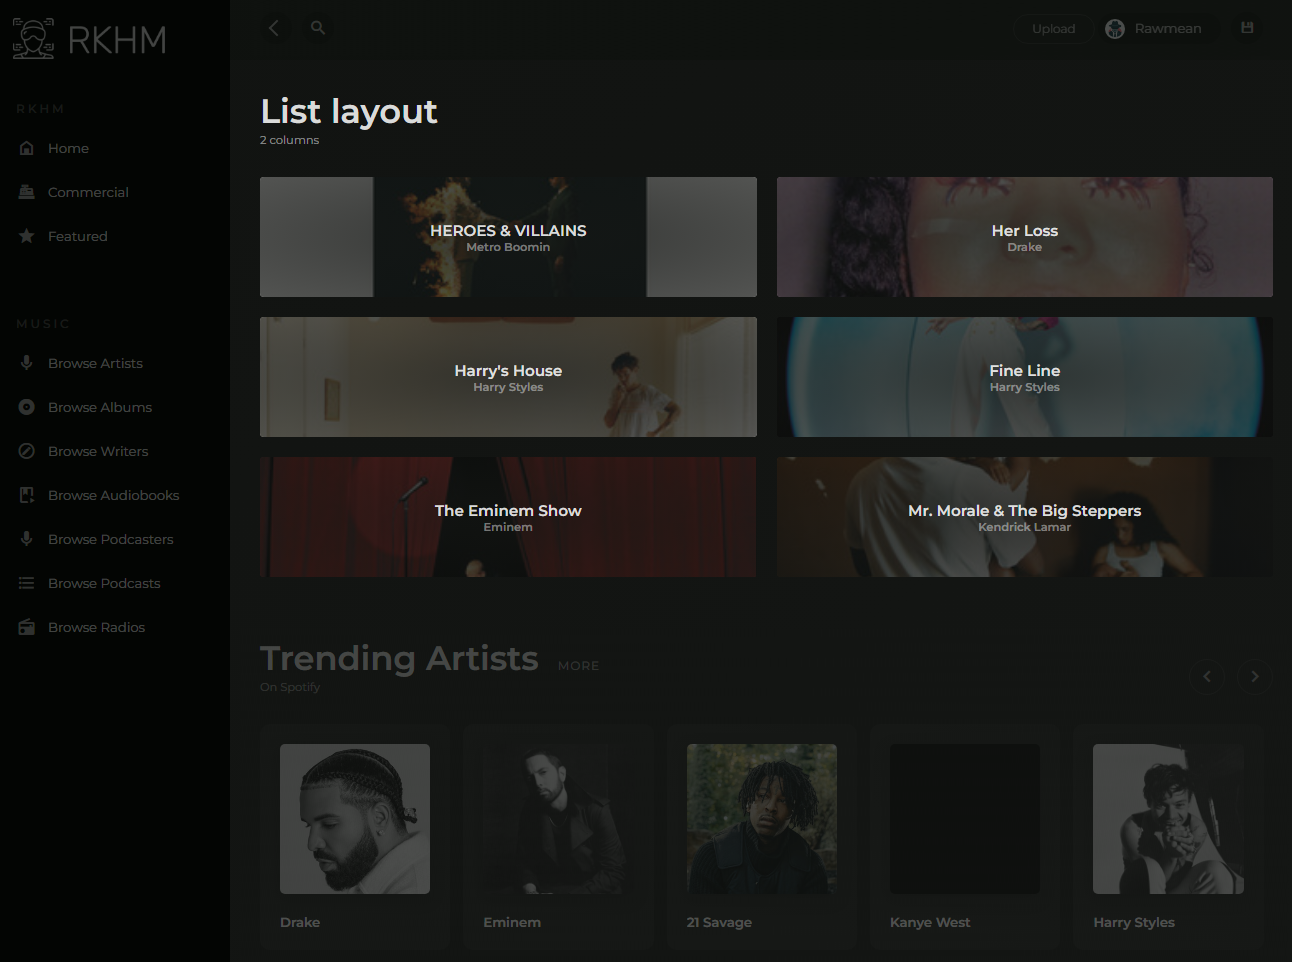Click the Browse Albums disc icon
The width and height of the screenshot is (1292, 962).
(27, 407)
